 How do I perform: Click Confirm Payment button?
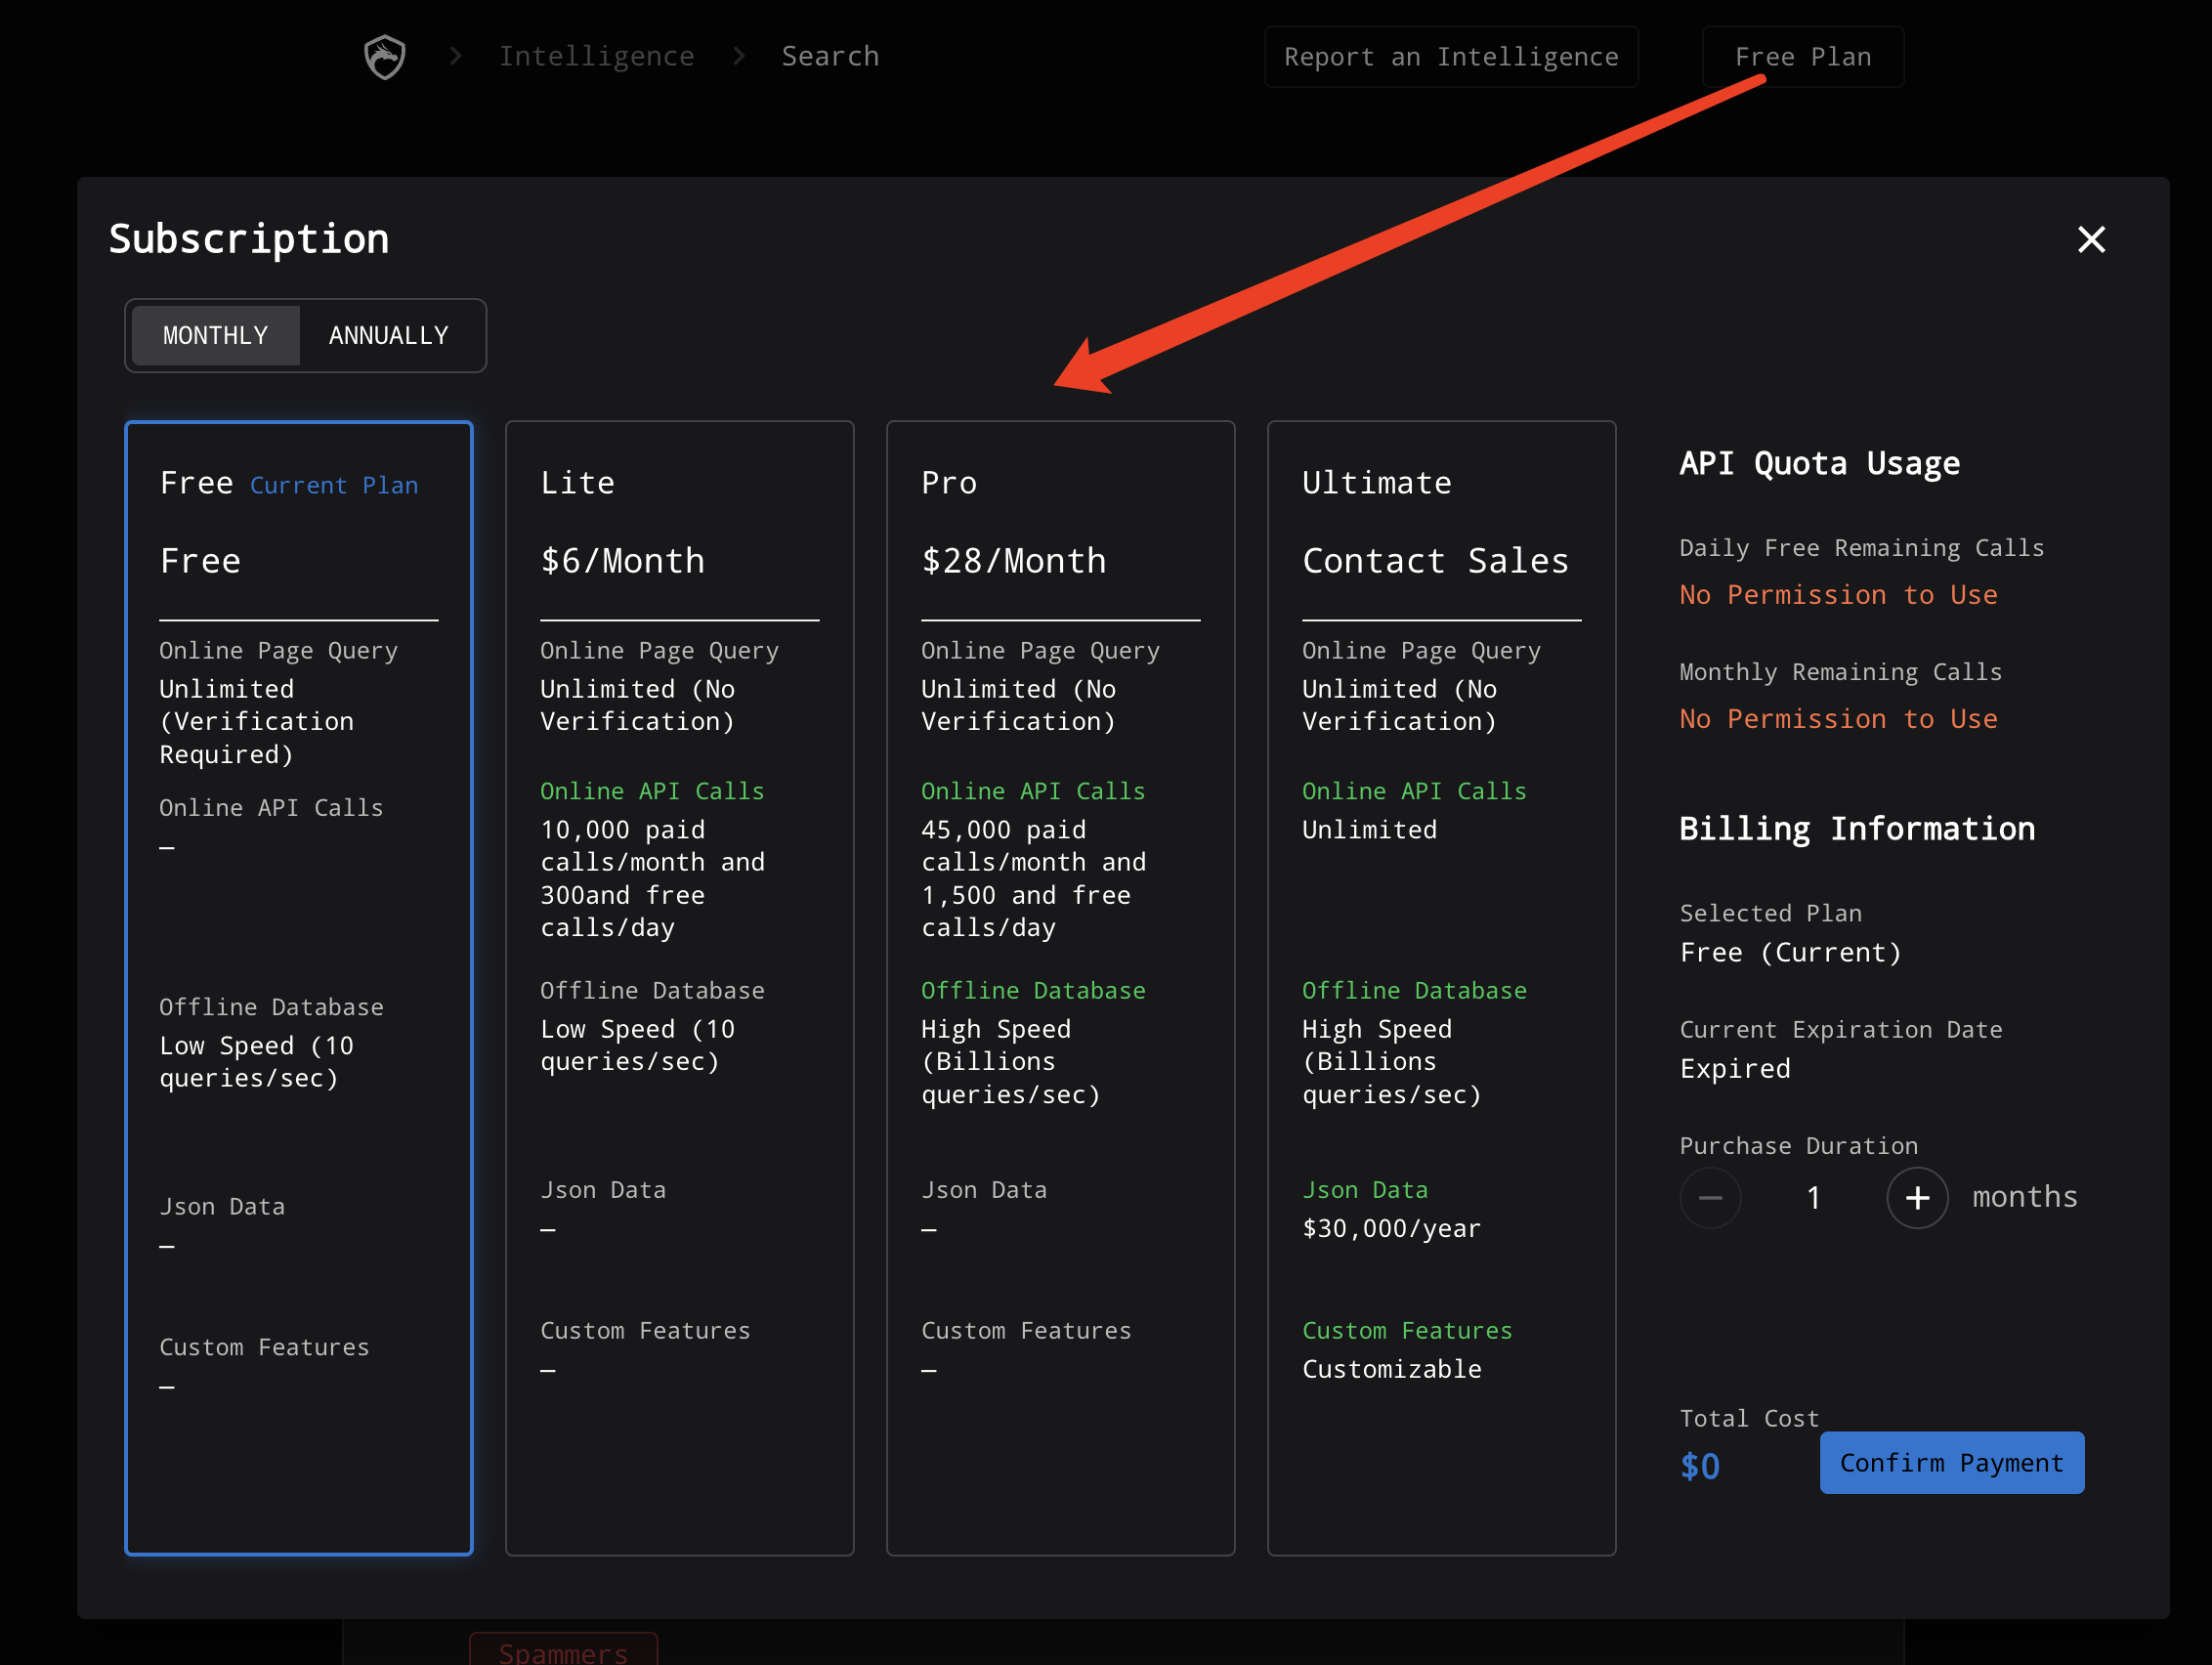pyautogui.click(x=1951, y=1462)
